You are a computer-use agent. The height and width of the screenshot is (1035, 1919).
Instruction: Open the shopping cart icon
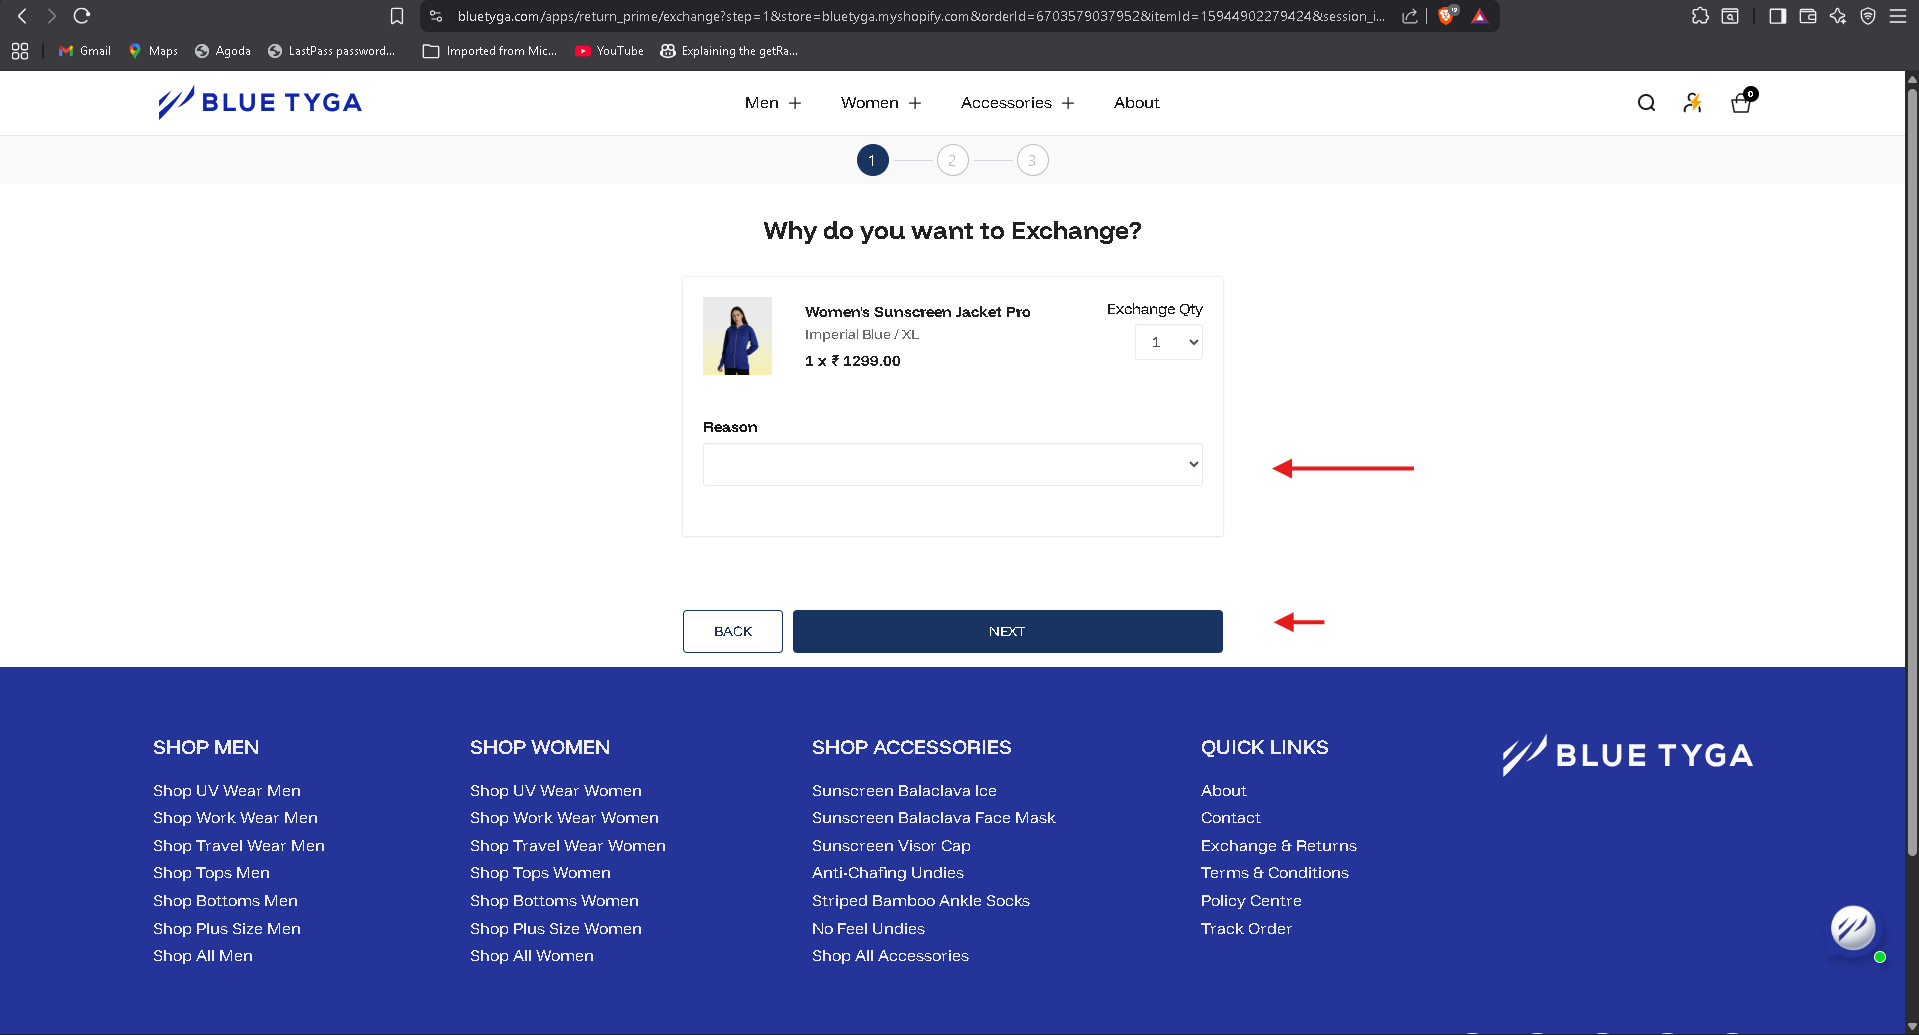coord(1742,102)
